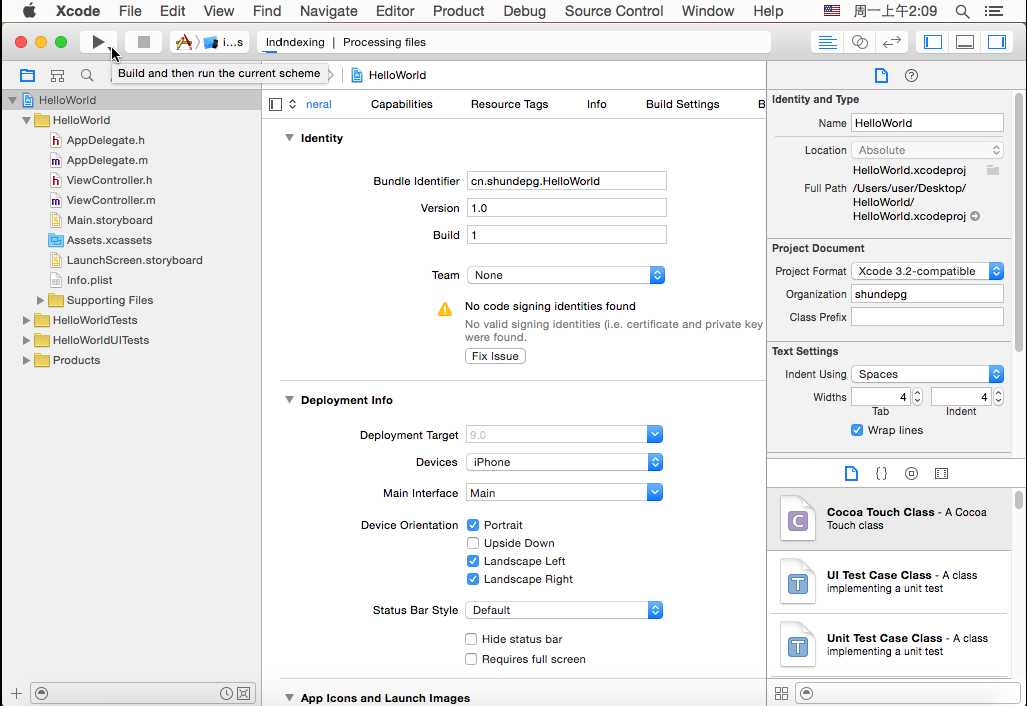Select Cocoa Touch Class template
This screenshot has height=706, width=1027.
(889, 519)
